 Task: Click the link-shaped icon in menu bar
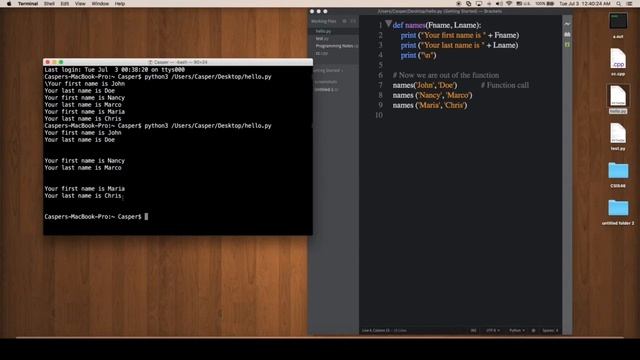click(469, 4)
